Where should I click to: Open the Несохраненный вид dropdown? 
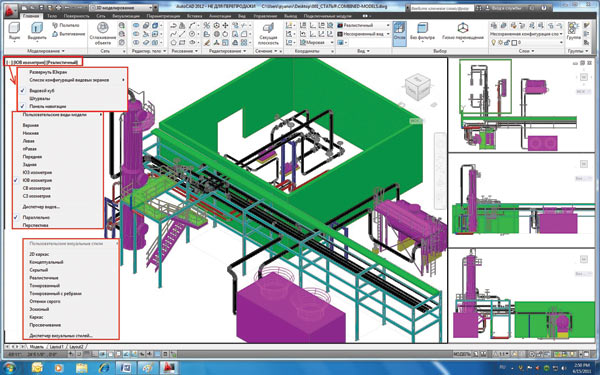[x=363, y=34]
